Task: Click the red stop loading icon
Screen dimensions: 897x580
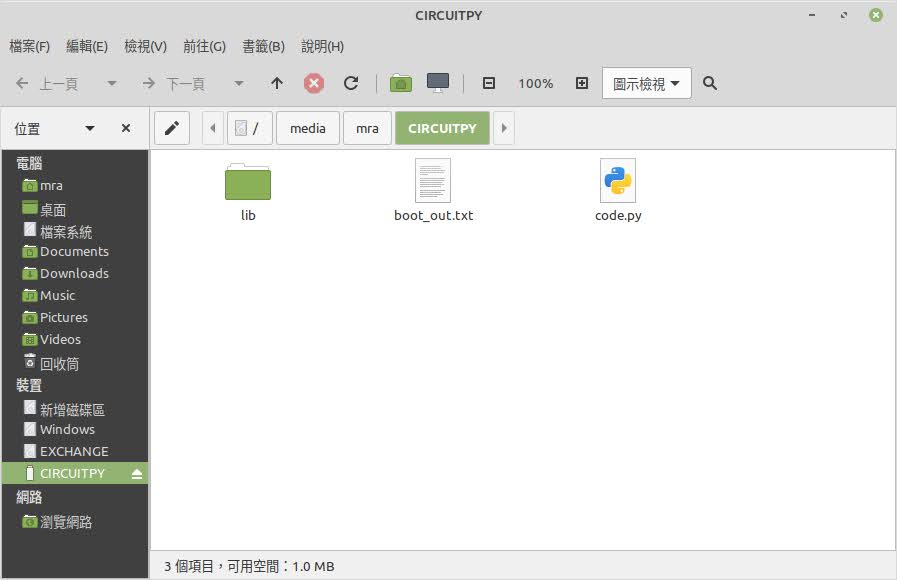Action: pos(313,84)
